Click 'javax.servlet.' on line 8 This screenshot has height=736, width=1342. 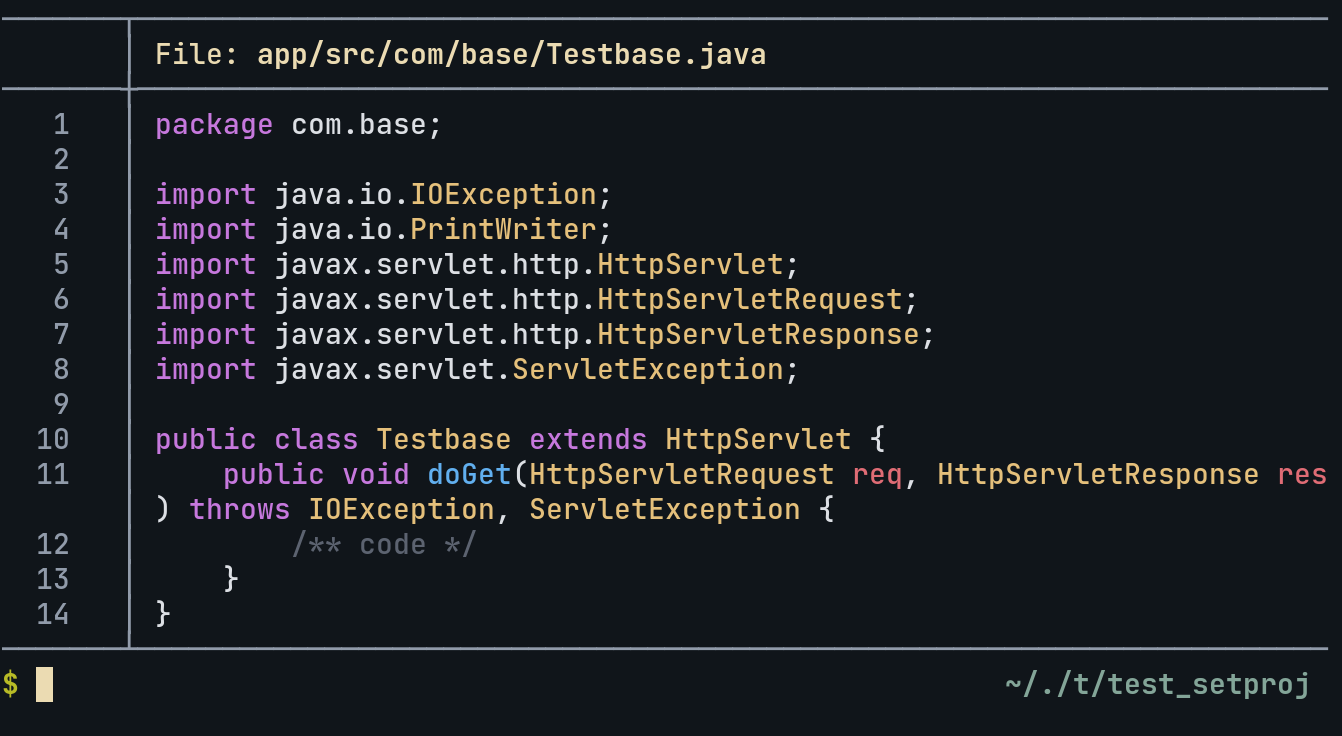pos(393,369)
